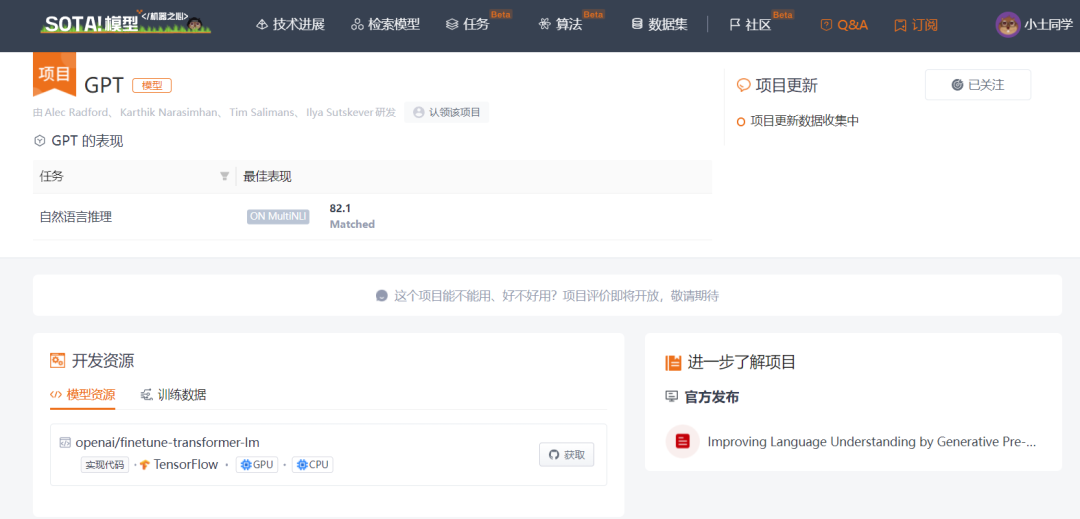Image resolution: width=1080 pixels, height=519 pixels.
Task: Click the TensorFlow framework label
Action: coord(186,465)
